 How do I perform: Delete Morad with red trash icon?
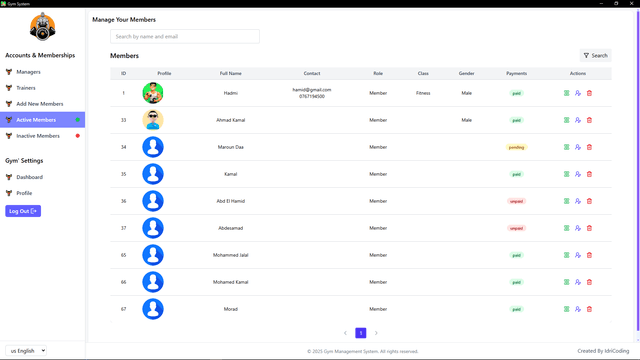click(589, 309)
